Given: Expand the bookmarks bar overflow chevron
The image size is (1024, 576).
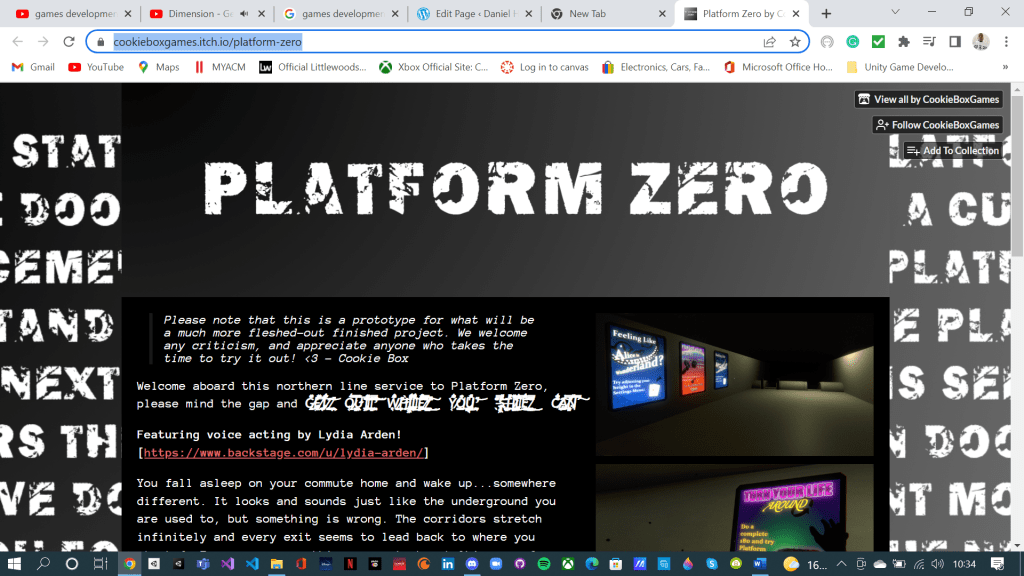Looking at the screenshot, I should pos(1005,67).
